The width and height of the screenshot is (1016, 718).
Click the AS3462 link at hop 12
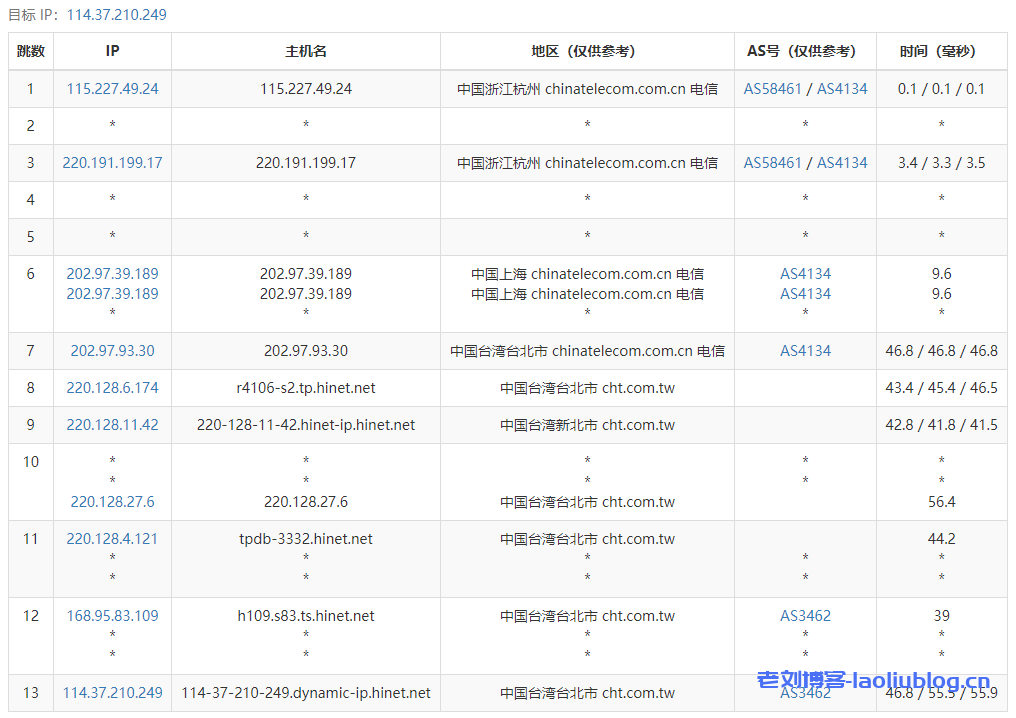(x=805, y=616)
